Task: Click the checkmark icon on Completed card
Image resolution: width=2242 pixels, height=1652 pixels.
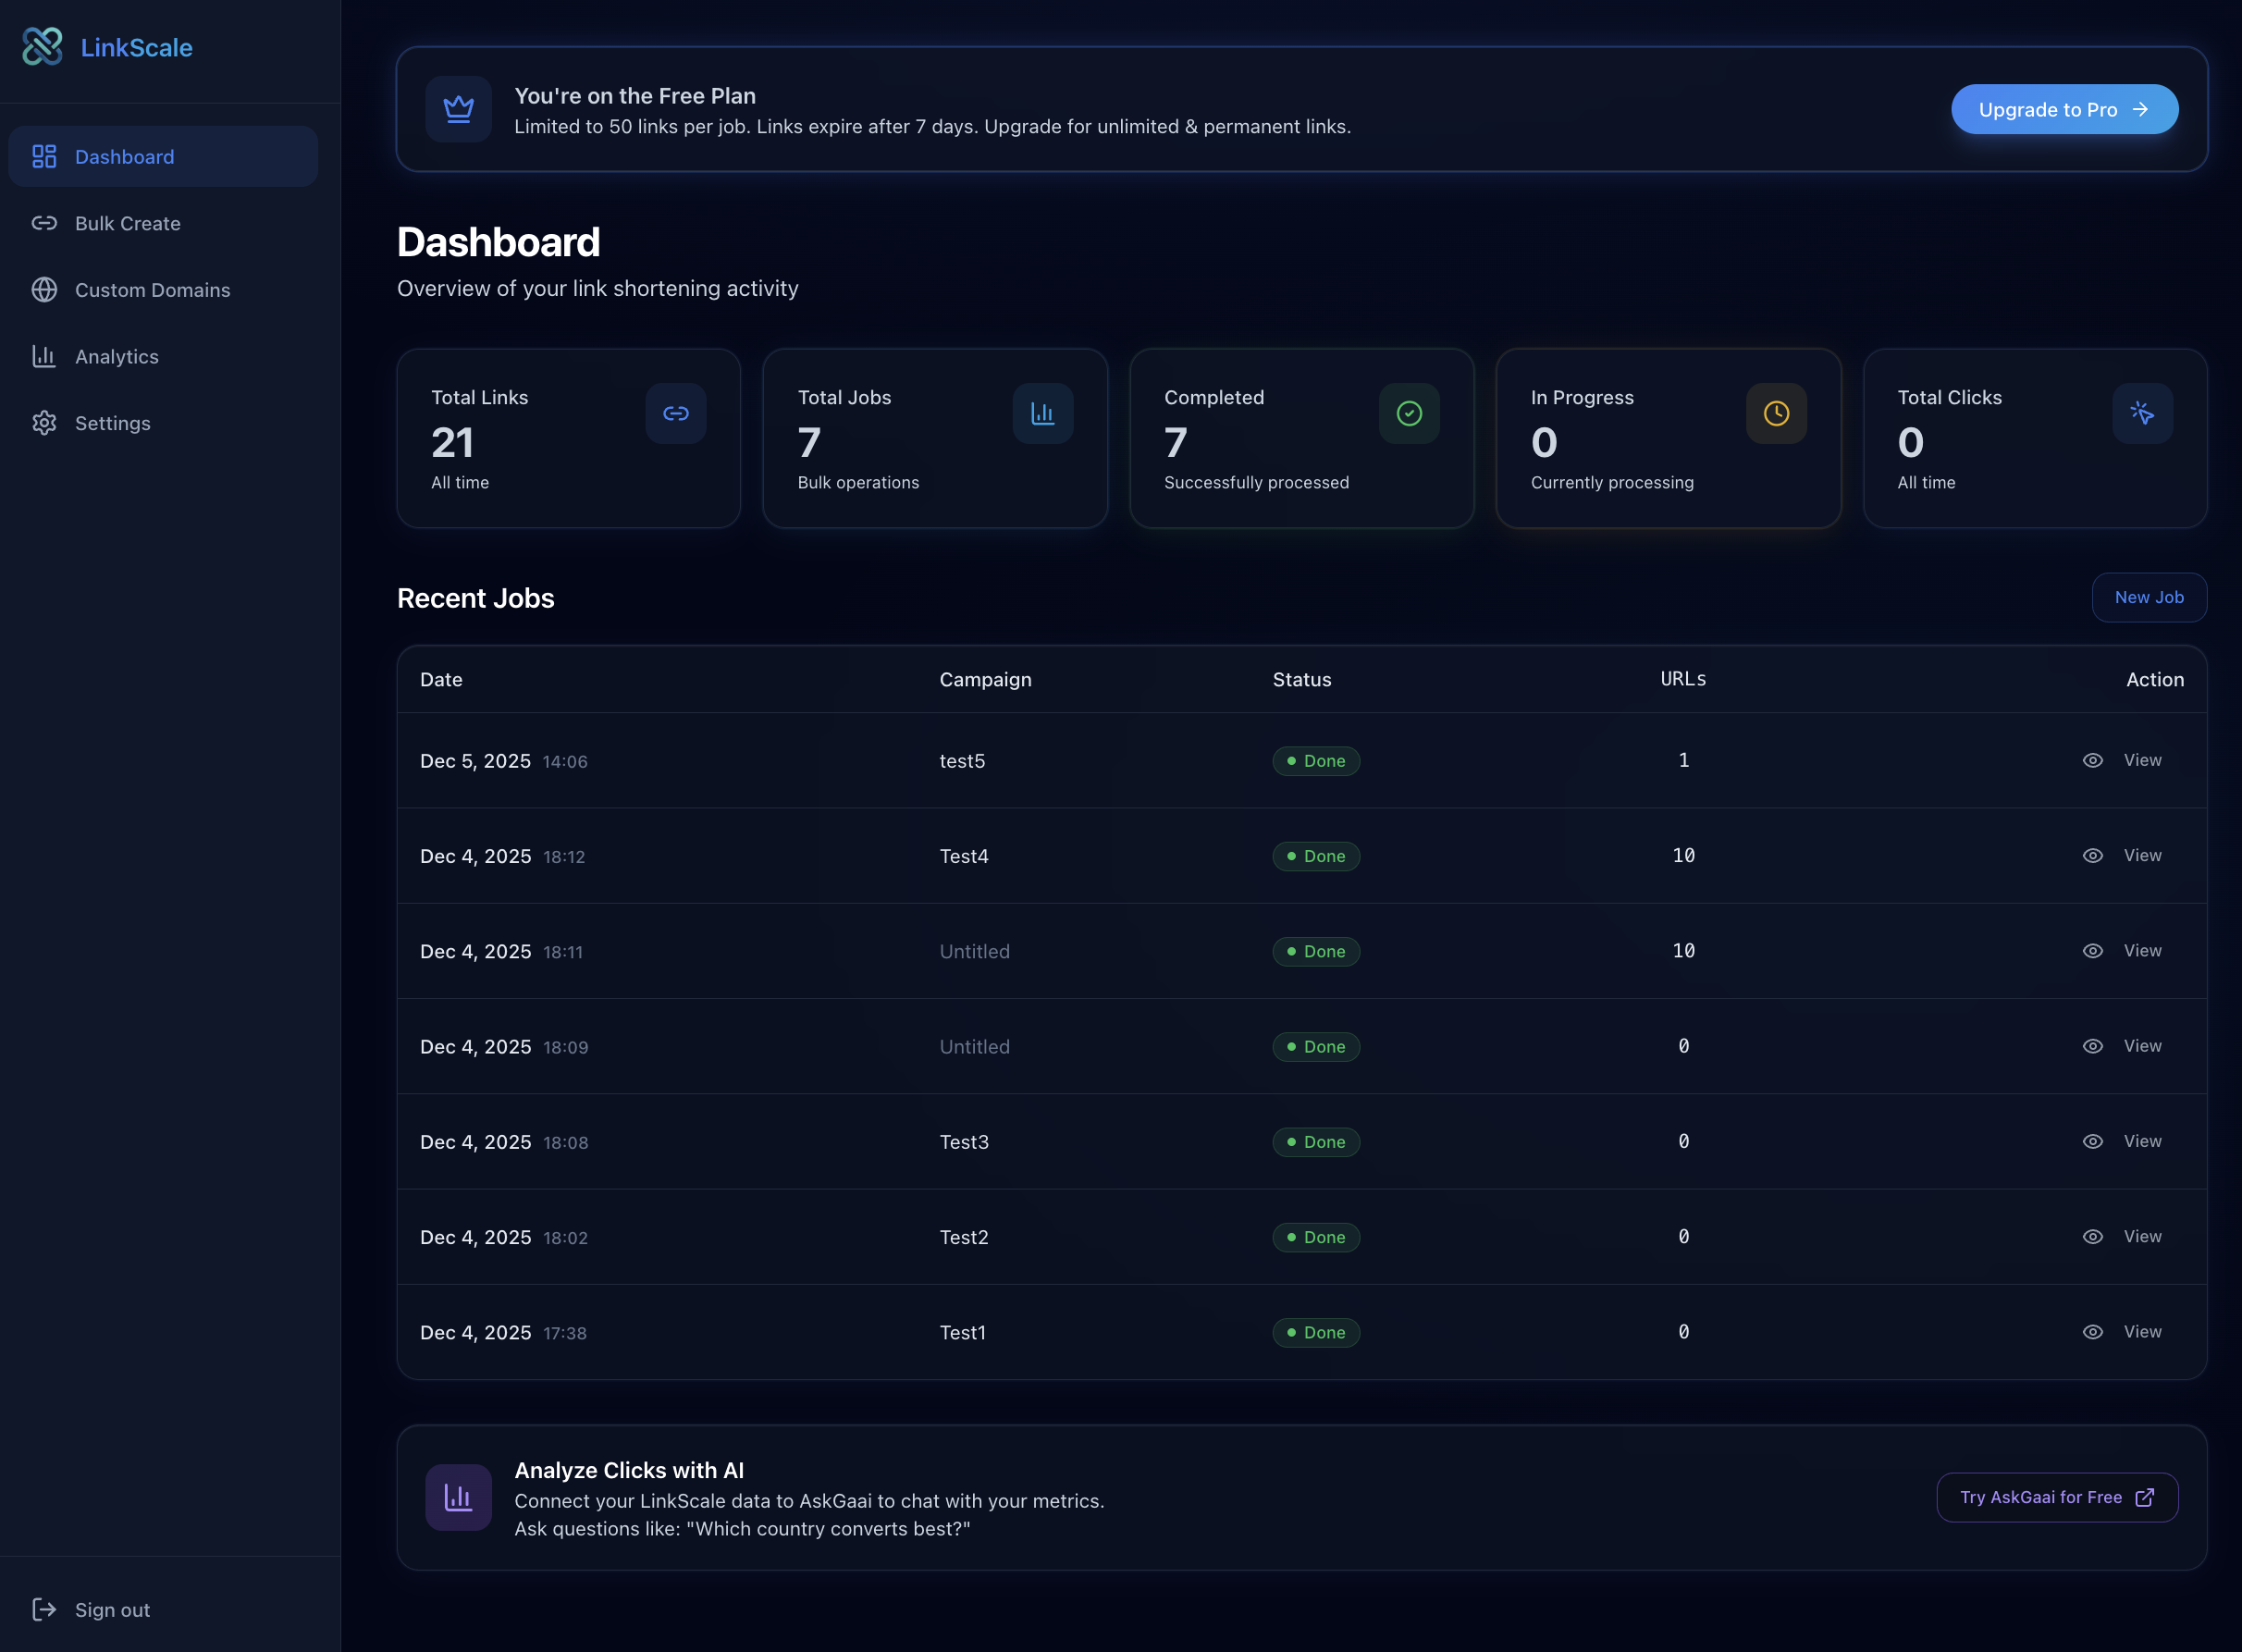Action: click(x=1409, y=413)
